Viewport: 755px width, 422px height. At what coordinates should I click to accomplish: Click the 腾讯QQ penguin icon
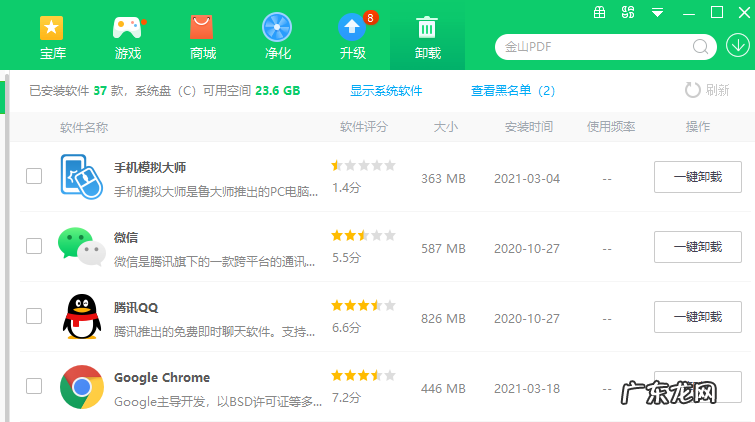click(82, 316)
